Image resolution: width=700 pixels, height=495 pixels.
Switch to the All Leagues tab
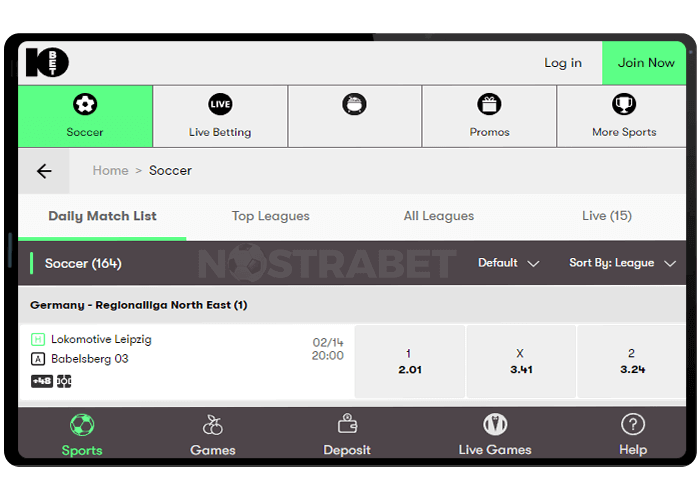[x=439, y=216]
